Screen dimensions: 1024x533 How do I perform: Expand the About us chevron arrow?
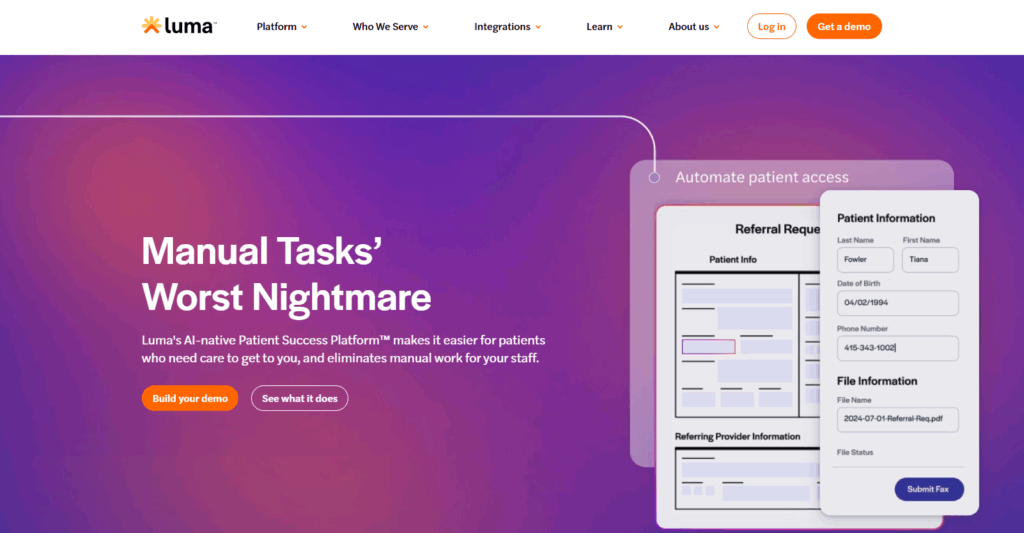pos(716,27)
